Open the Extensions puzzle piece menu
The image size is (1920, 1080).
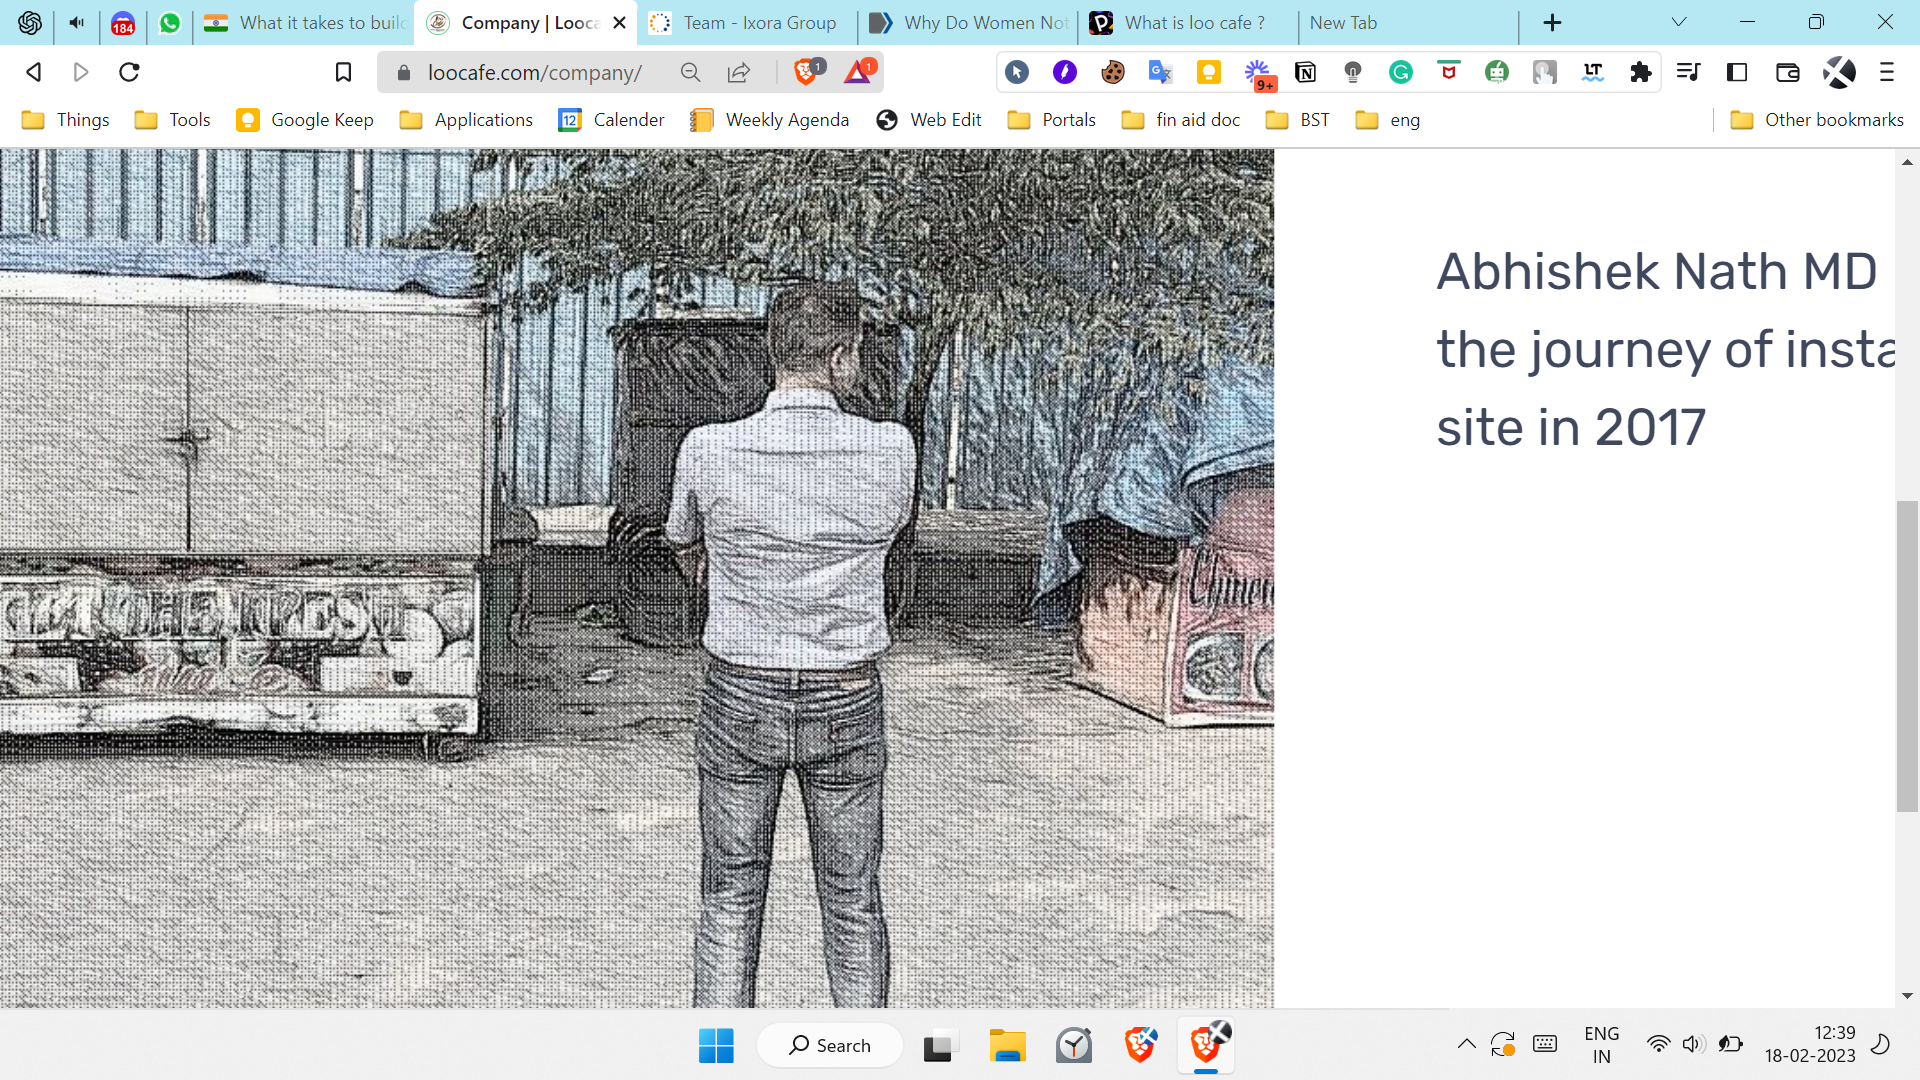pos(1640,72)
